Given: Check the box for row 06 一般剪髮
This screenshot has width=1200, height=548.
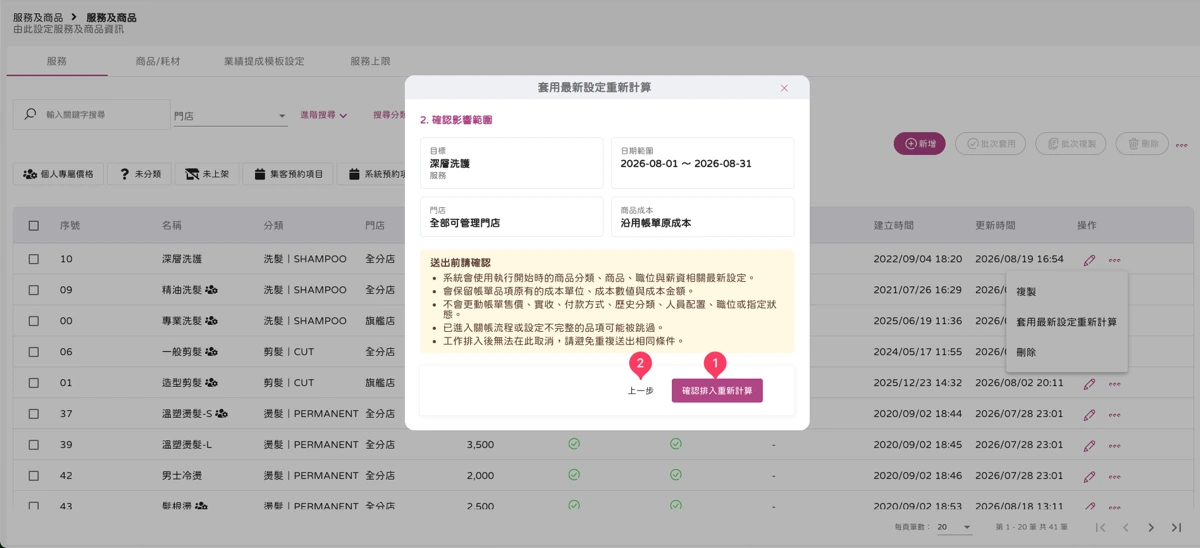Looking at the screenshot, I should [x=34, y=352].
